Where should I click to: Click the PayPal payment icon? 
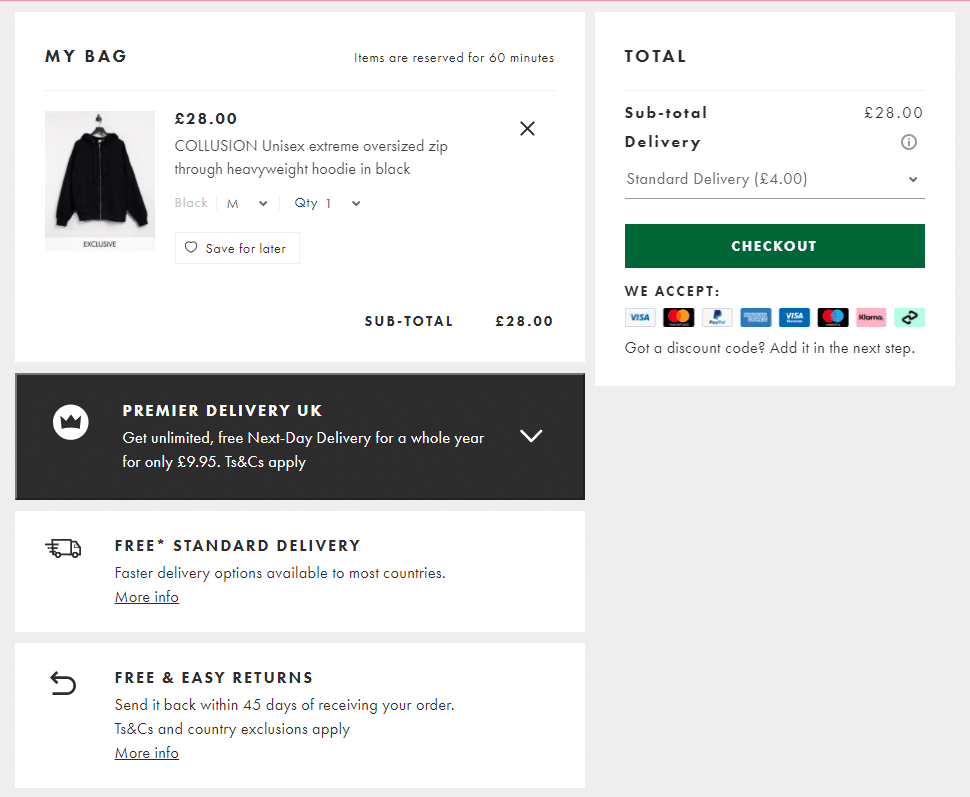click(717, 318)
